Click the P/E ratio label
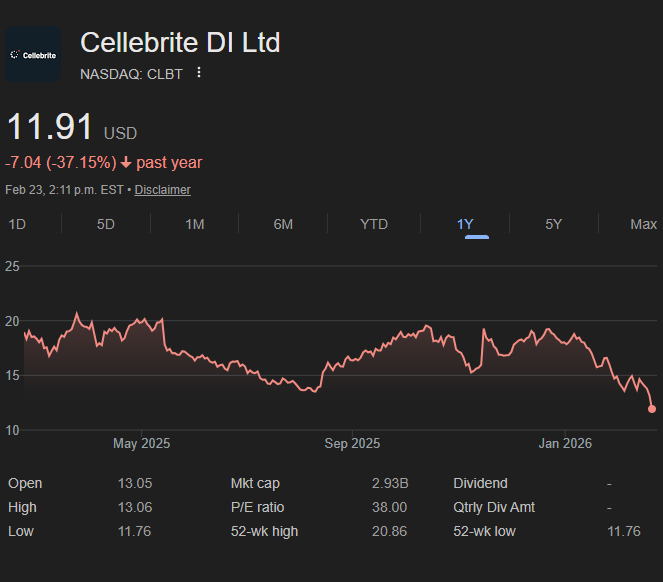This screenshot has height=582, width=663. pos(258,508)
